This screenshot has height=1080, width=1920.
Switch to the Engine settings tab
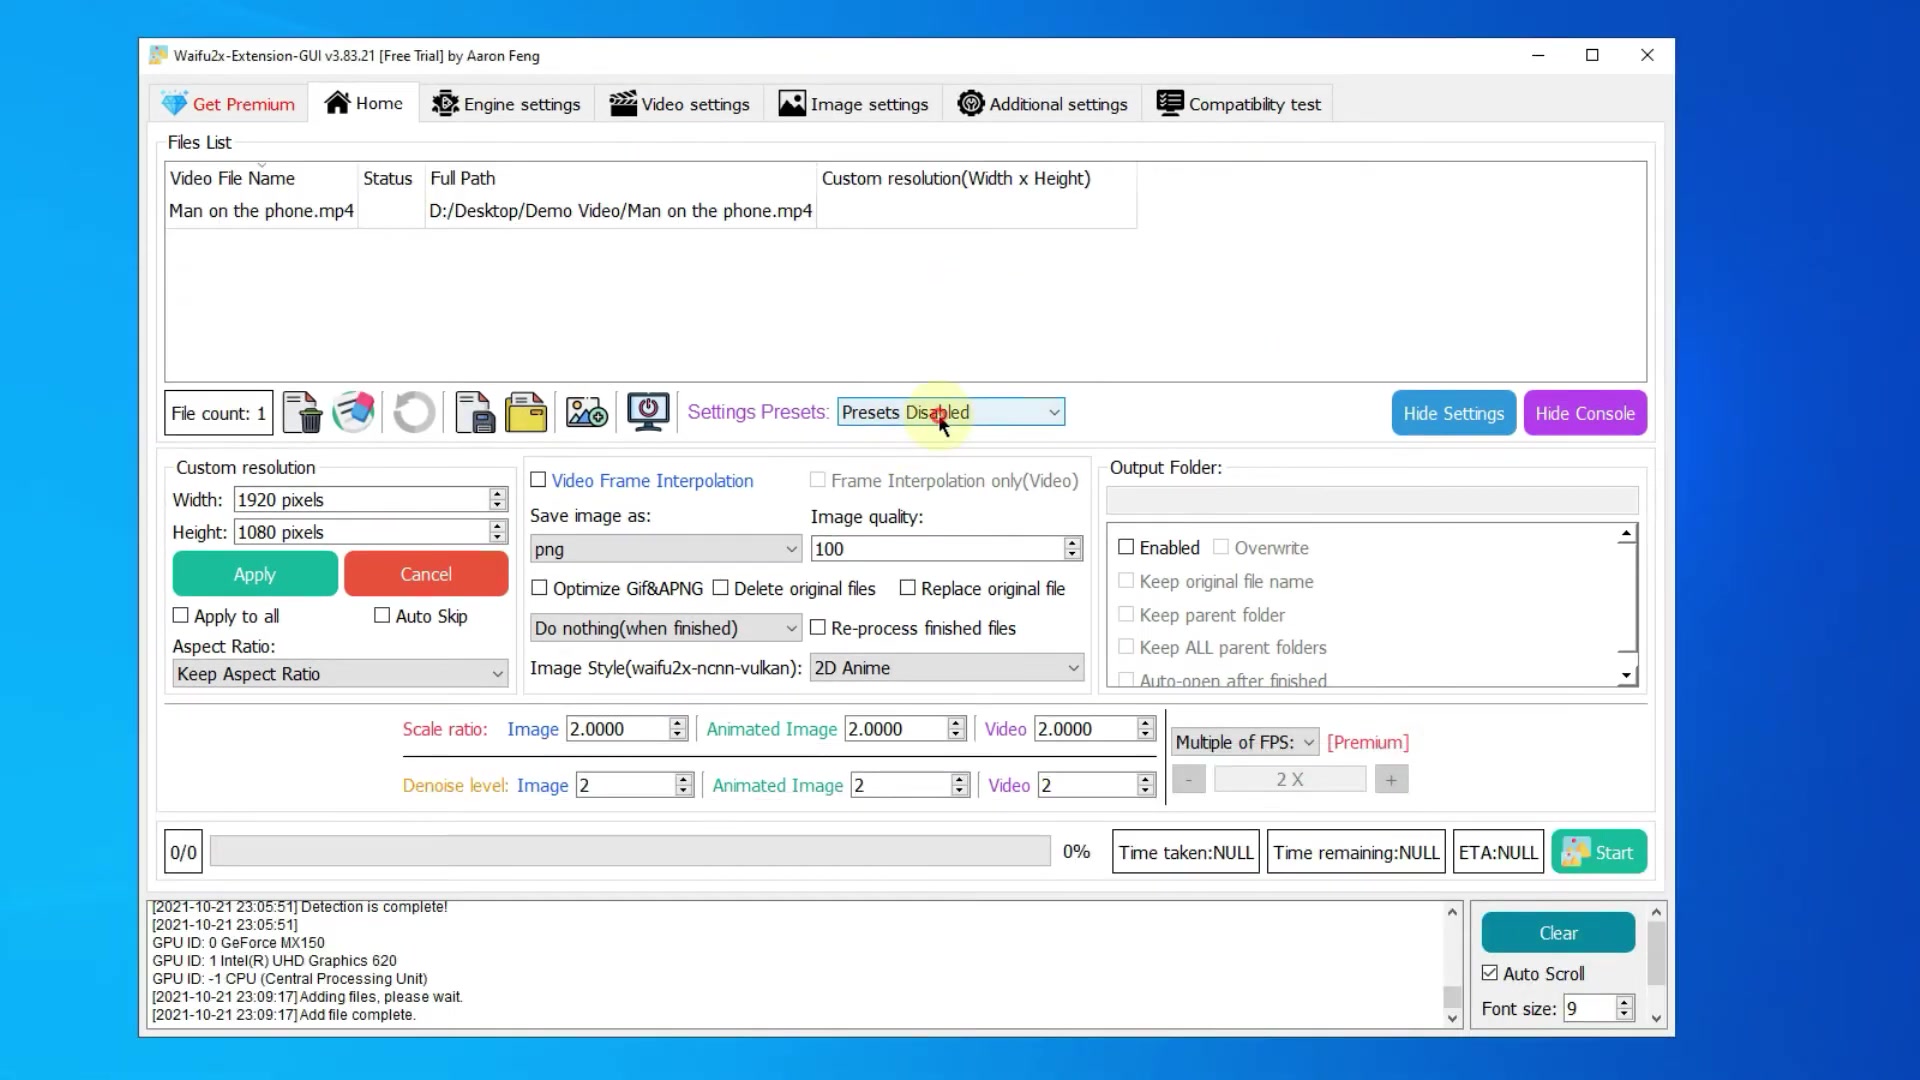pyautogui.click(x=506, y=104)
